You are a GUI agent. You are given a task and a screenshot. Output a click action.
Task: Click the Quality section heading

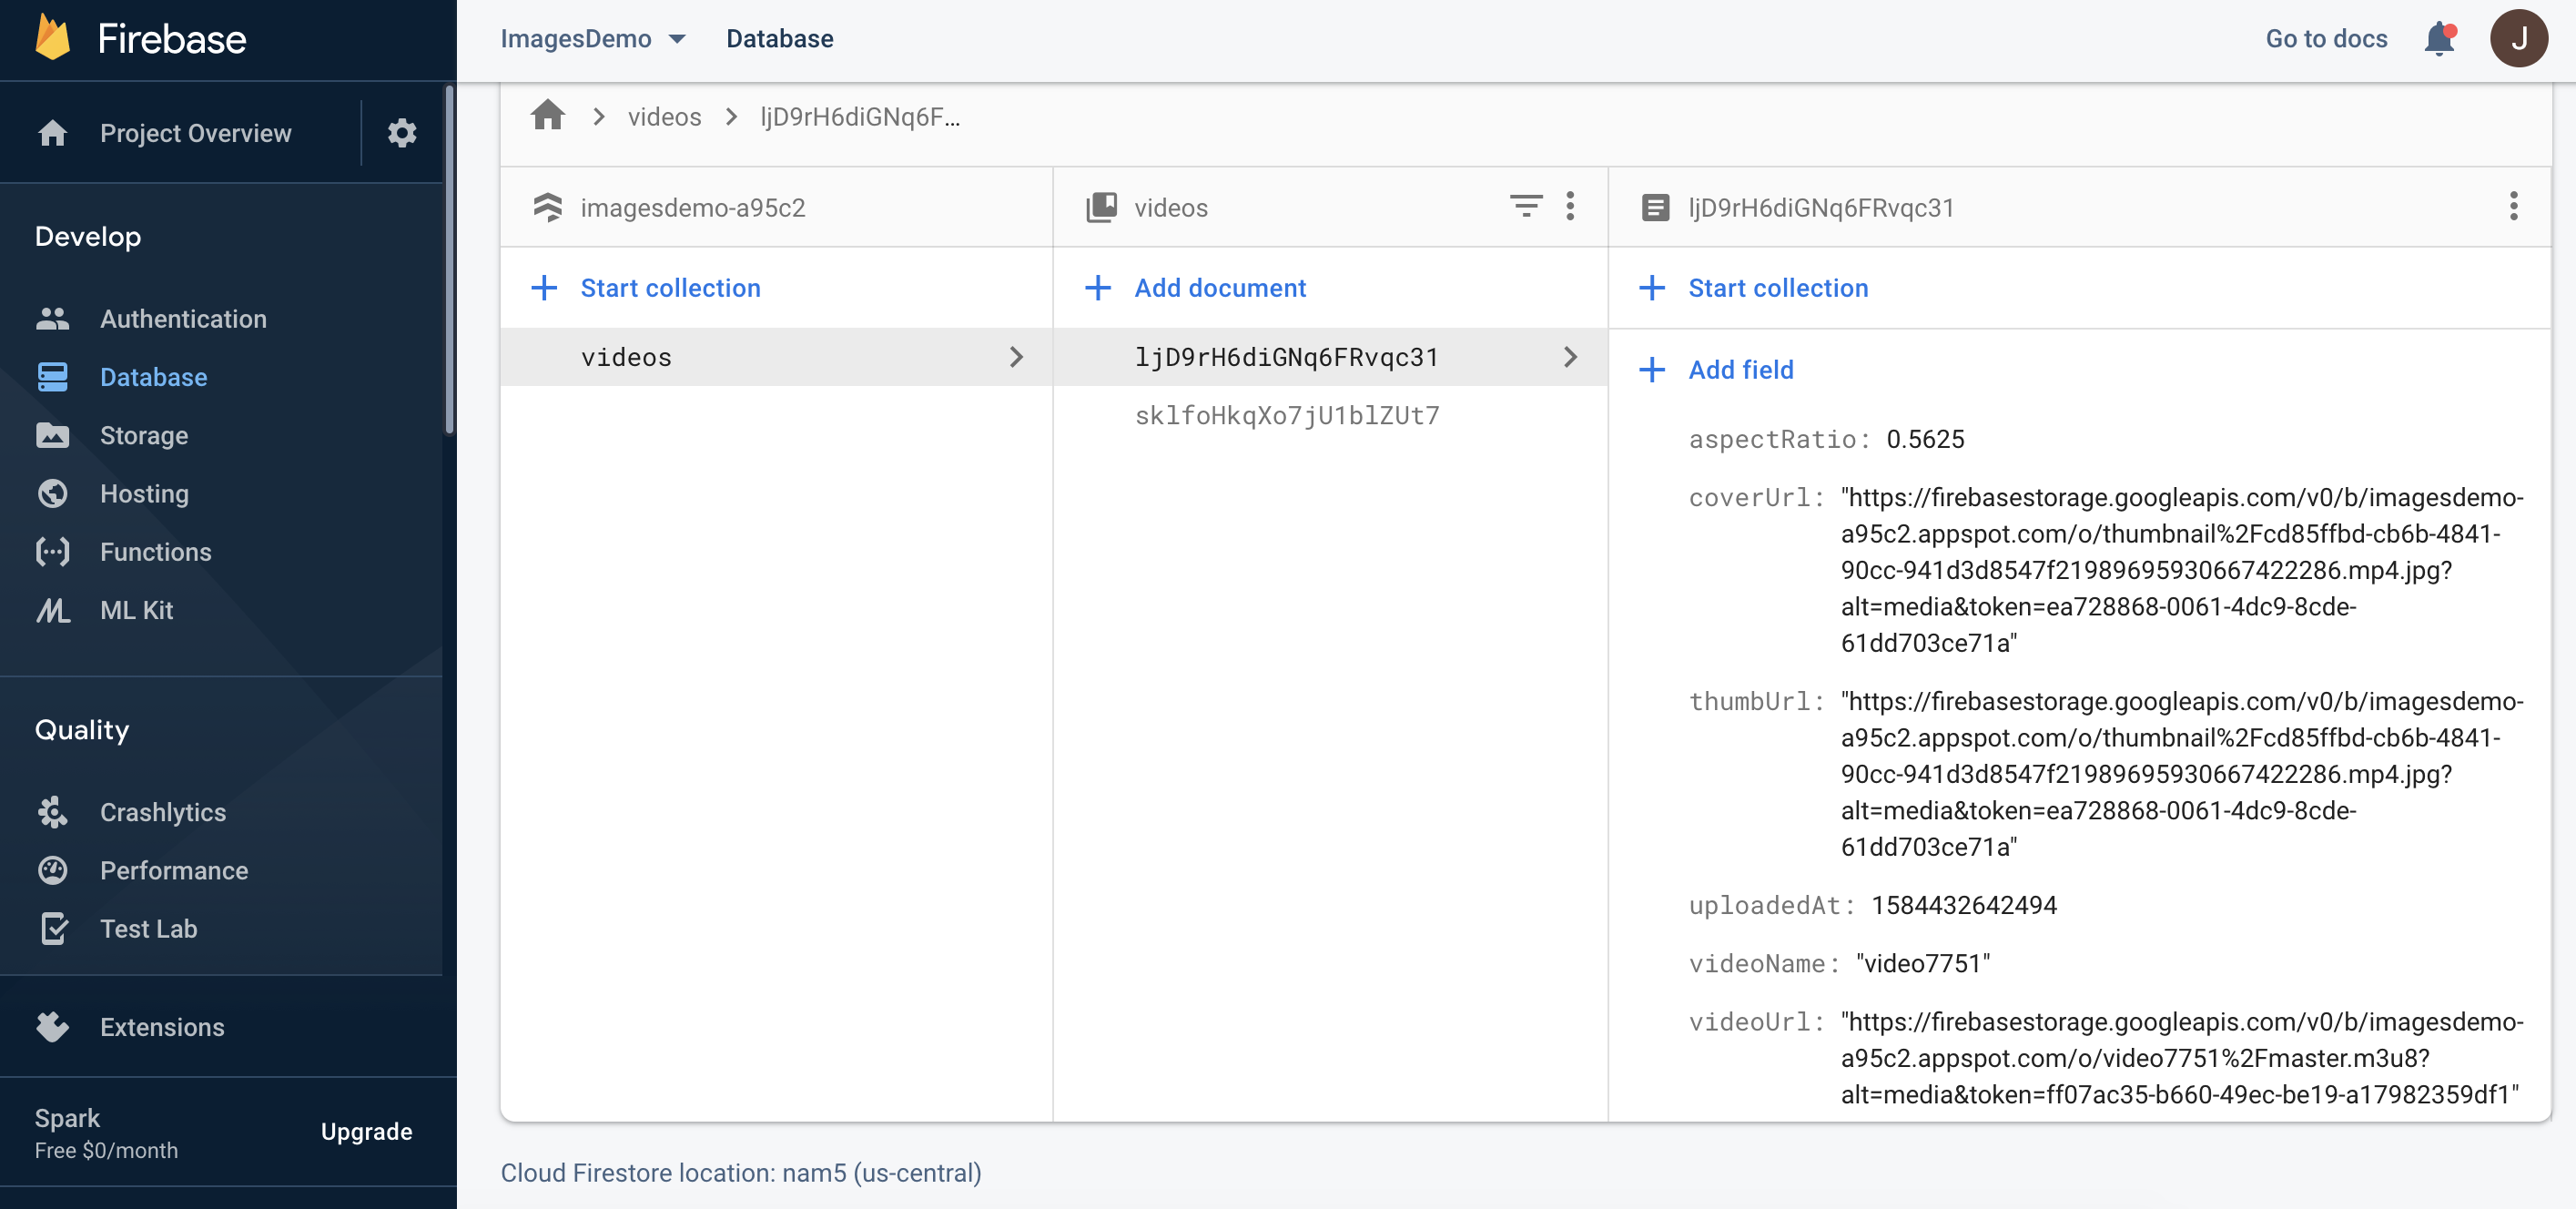(x=82, y=730)
